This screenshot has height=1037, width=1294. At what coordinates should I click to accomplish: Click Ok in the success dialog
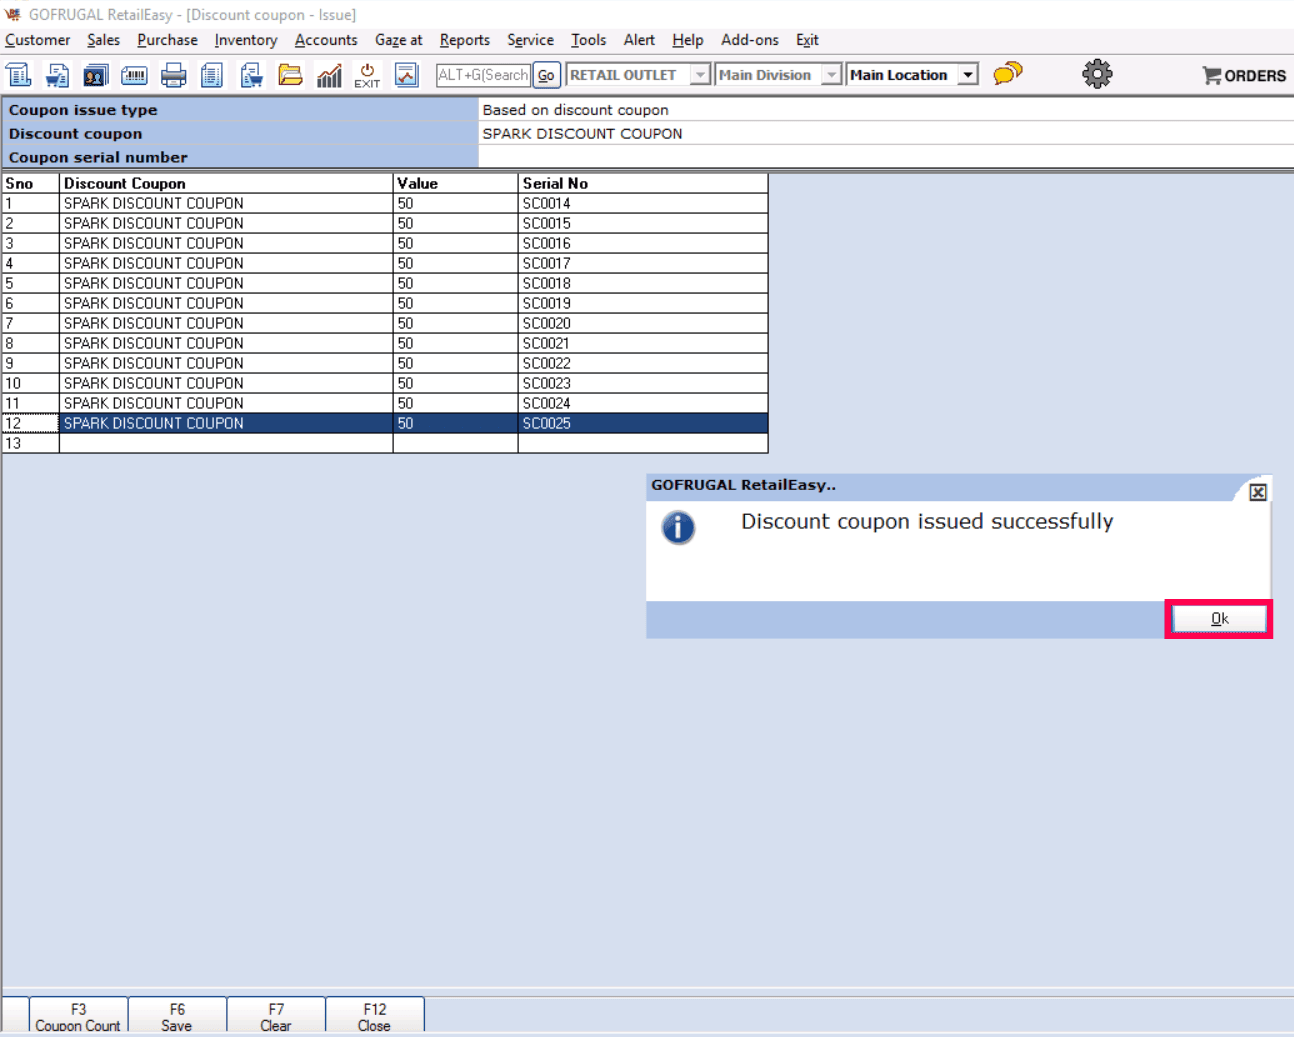pyautogui.click(x=1218, y=619)
